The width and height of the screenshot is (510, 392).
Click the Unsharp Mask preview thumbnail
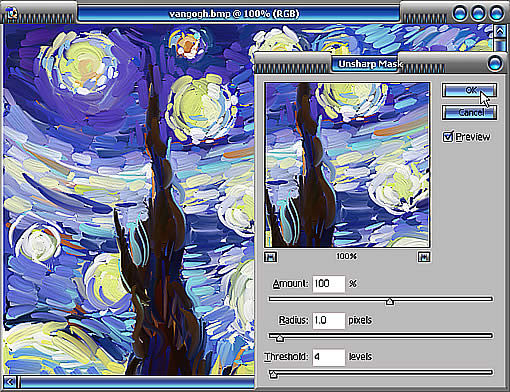[x=347, y=165]
